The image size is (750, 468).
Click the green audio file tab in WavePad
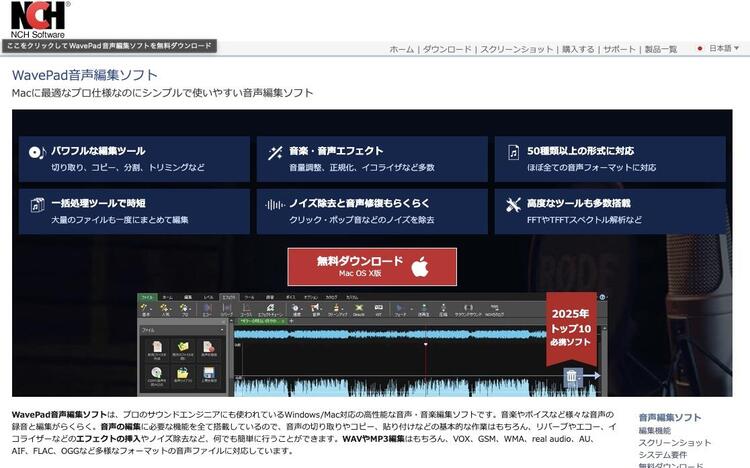click(x=262, y=321)
